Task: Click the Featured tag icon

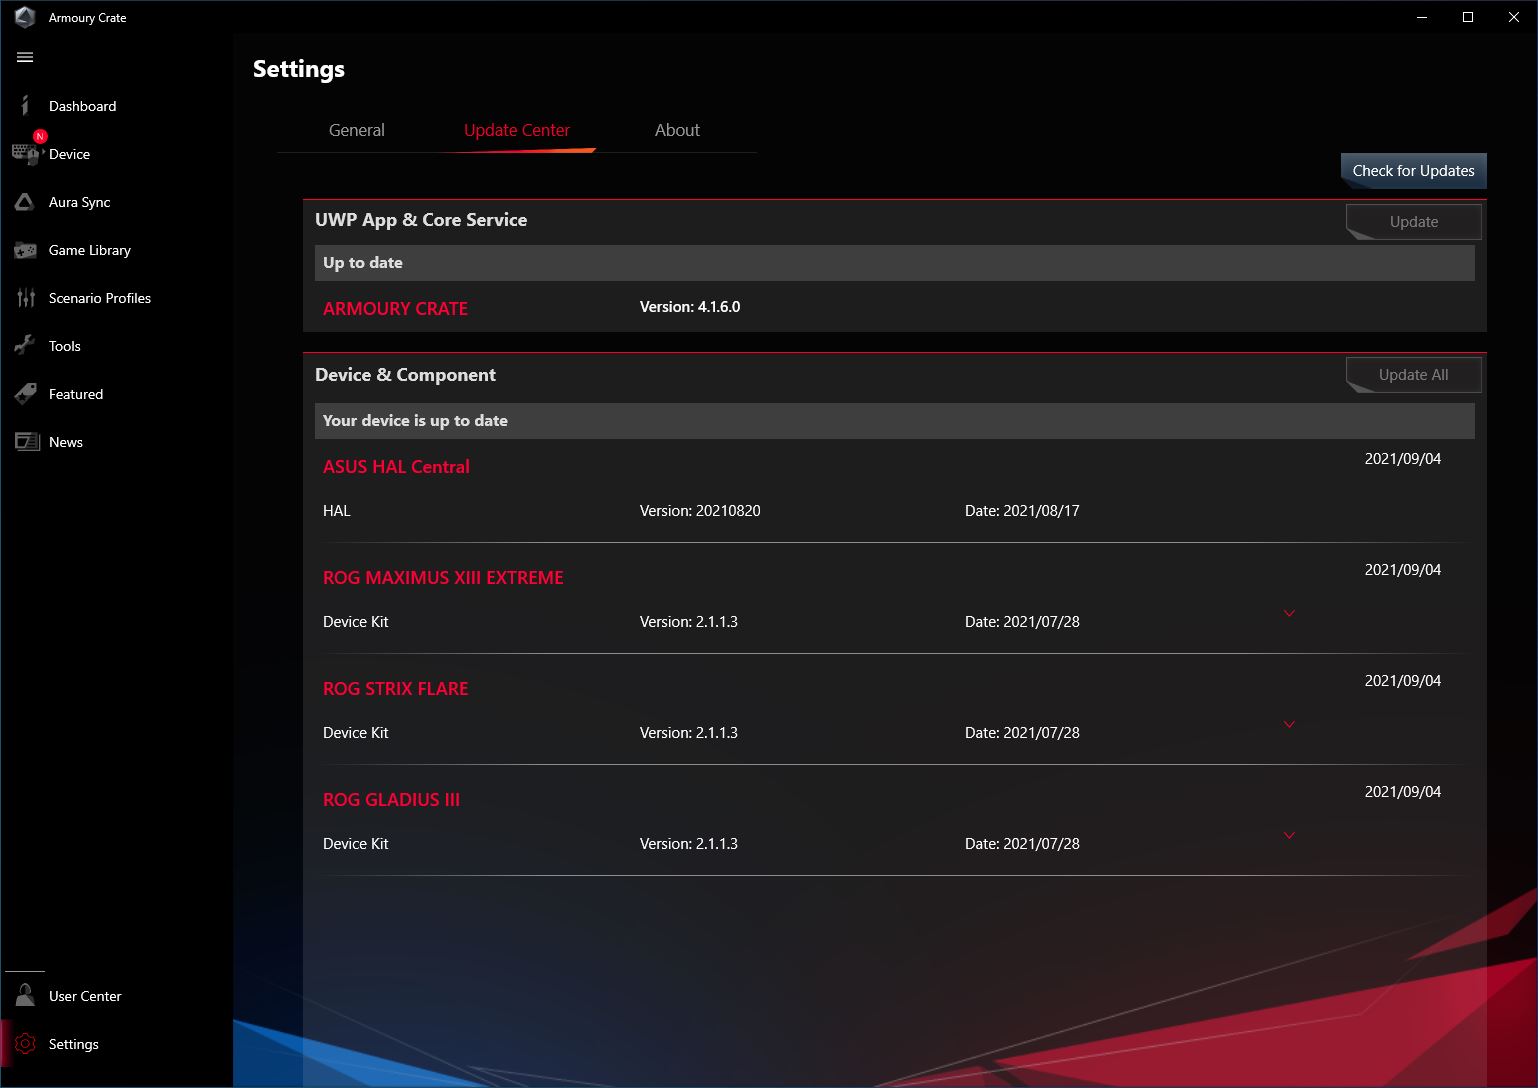Action: 25,394
